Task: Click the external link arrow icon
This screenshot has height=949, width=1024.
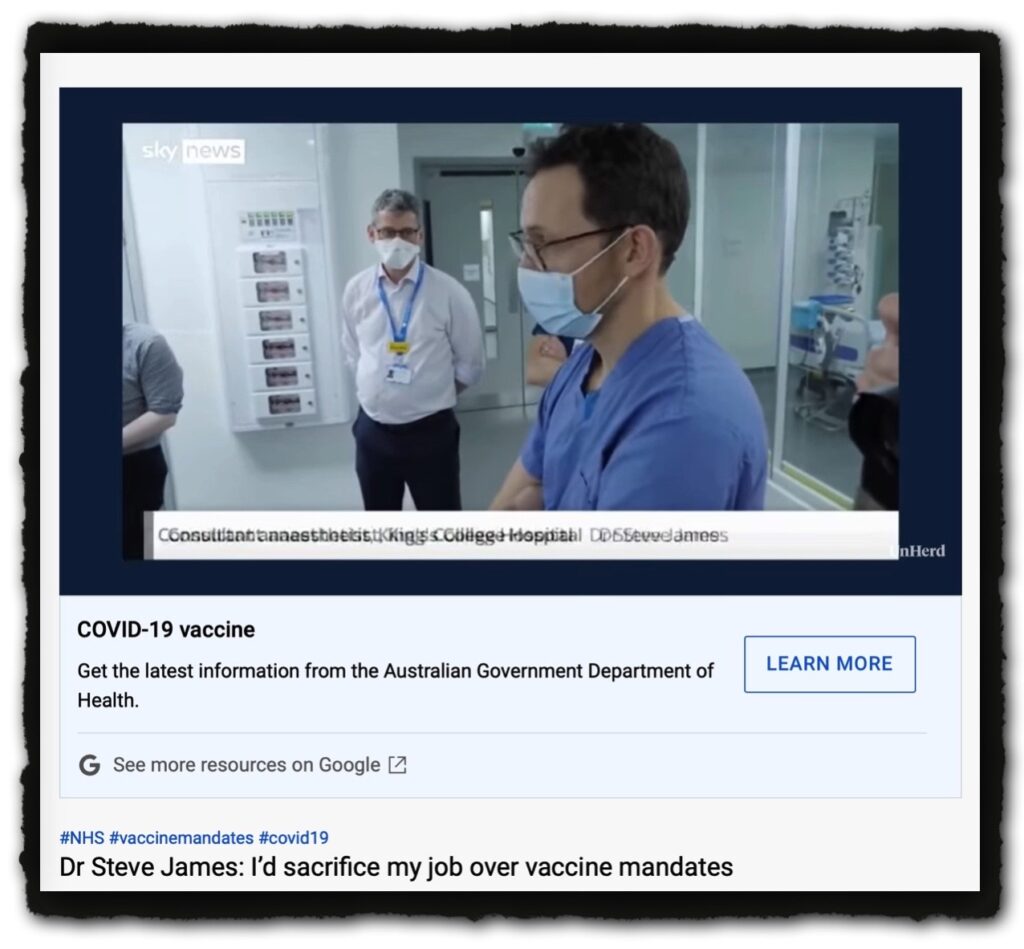Action: pyautogui.click(x=397, y=765)
